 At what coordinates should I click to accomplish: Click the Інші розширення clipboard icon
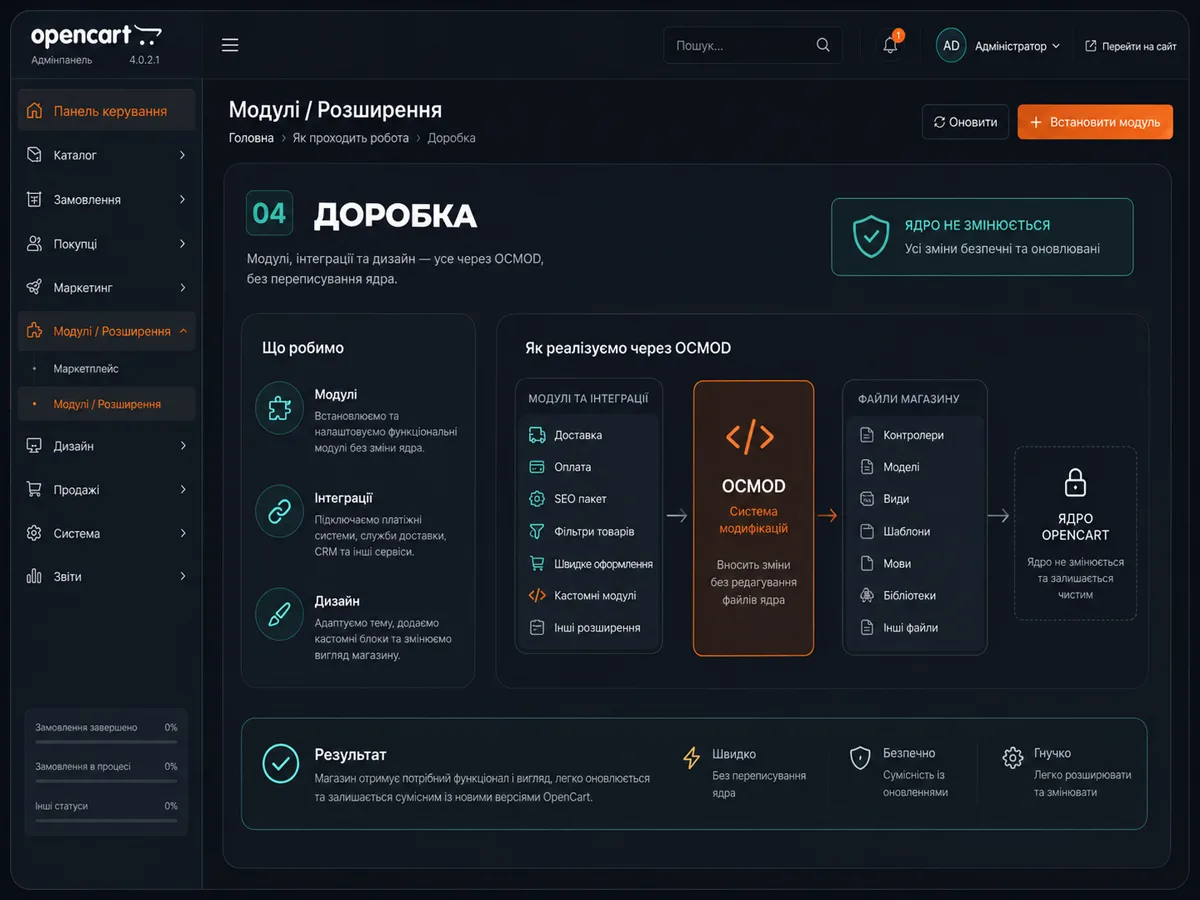[537, 628]
